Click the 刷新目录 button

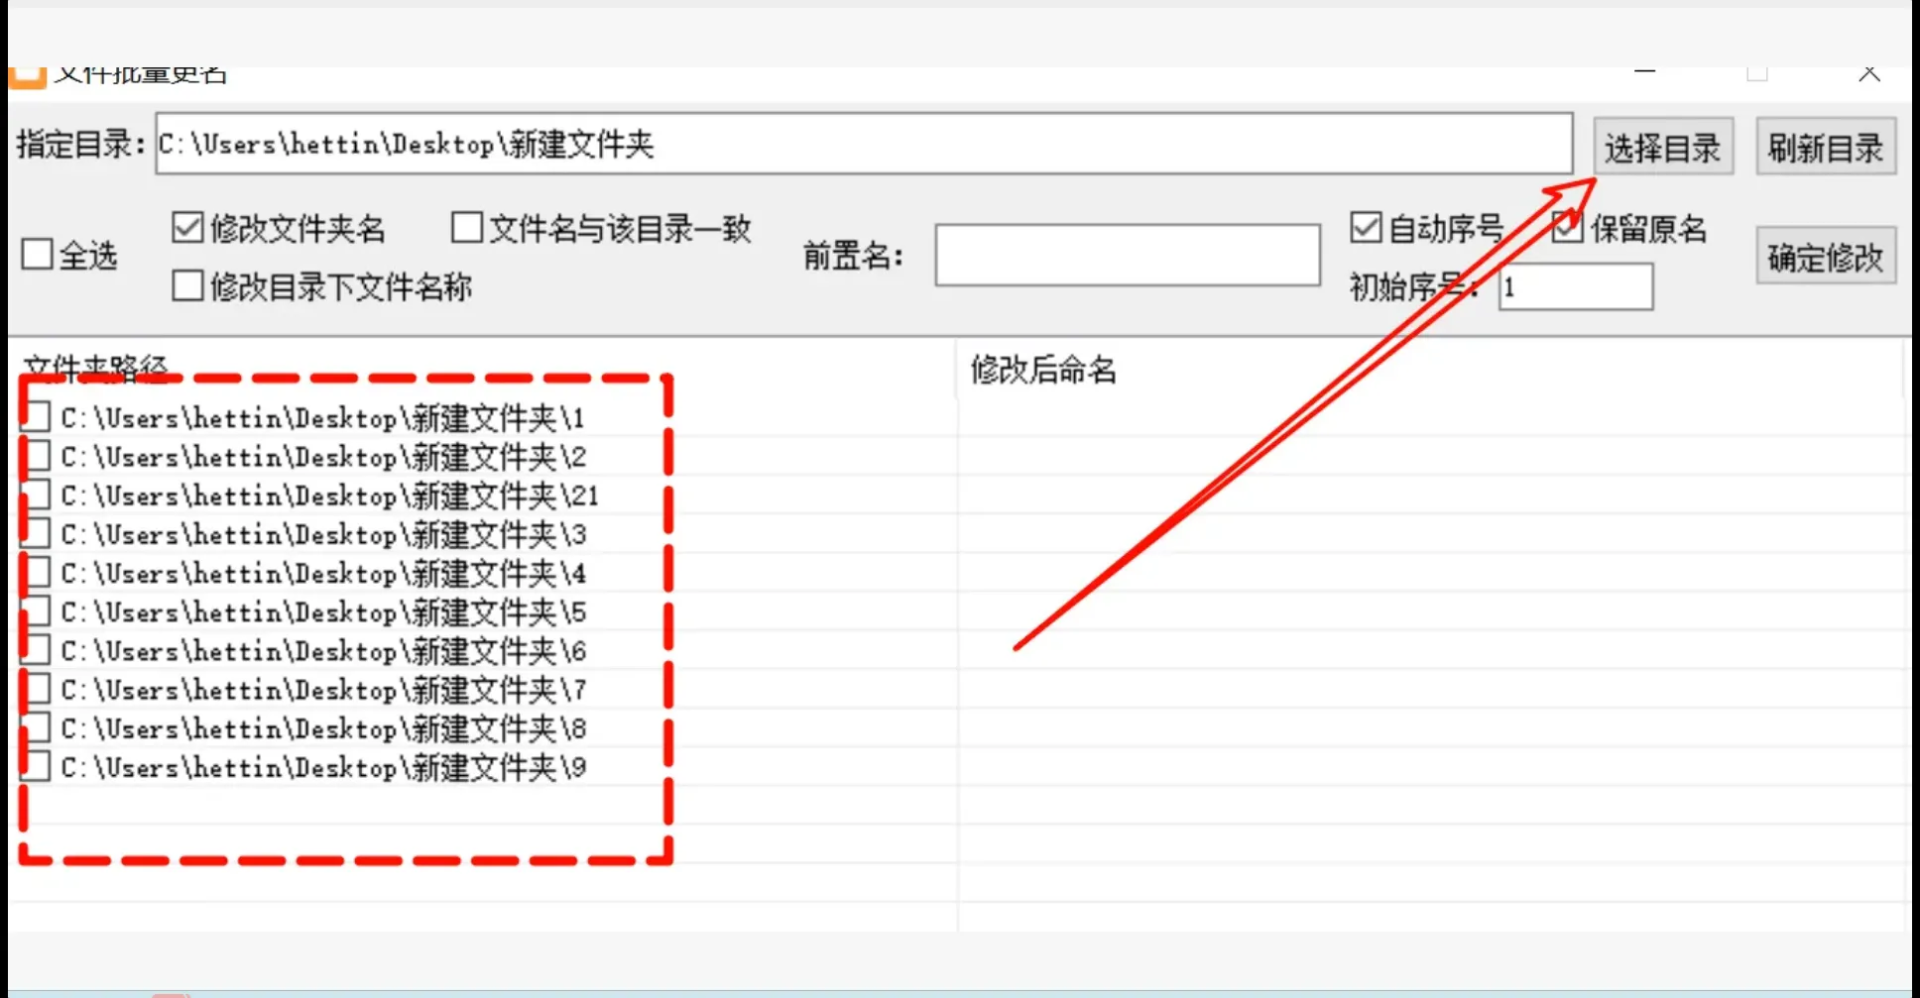[1824, 146]
